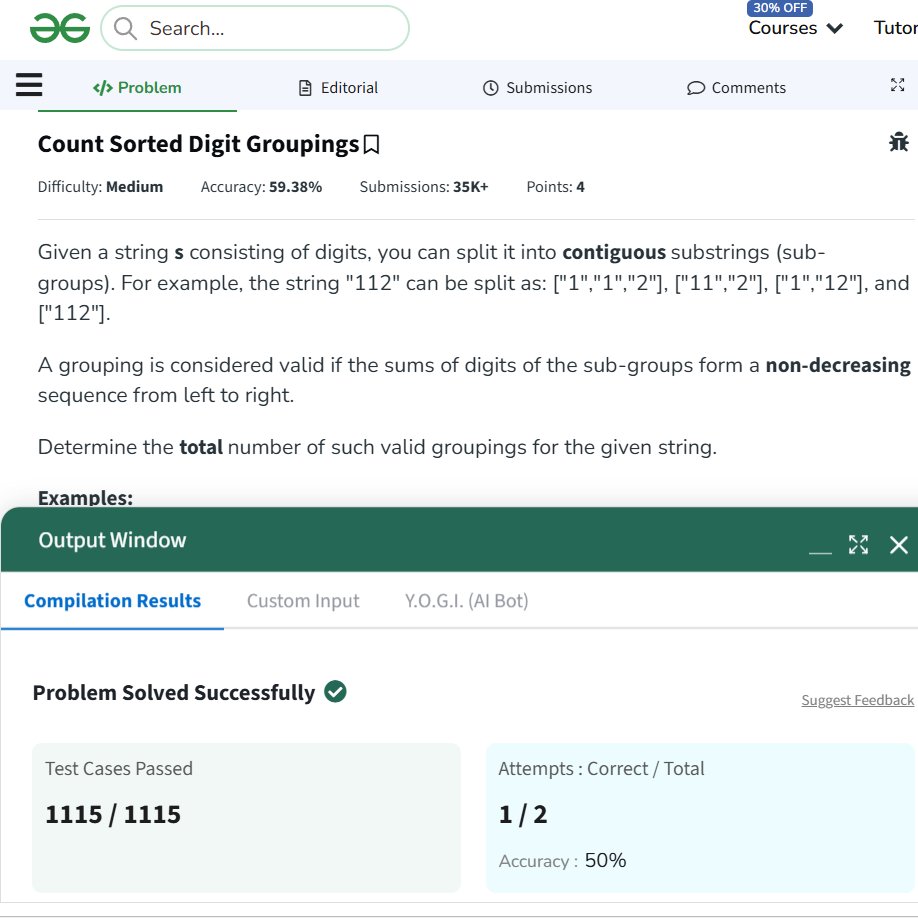
Task: Click the 1 / 2 attempts value
Action: click(523, 814)
